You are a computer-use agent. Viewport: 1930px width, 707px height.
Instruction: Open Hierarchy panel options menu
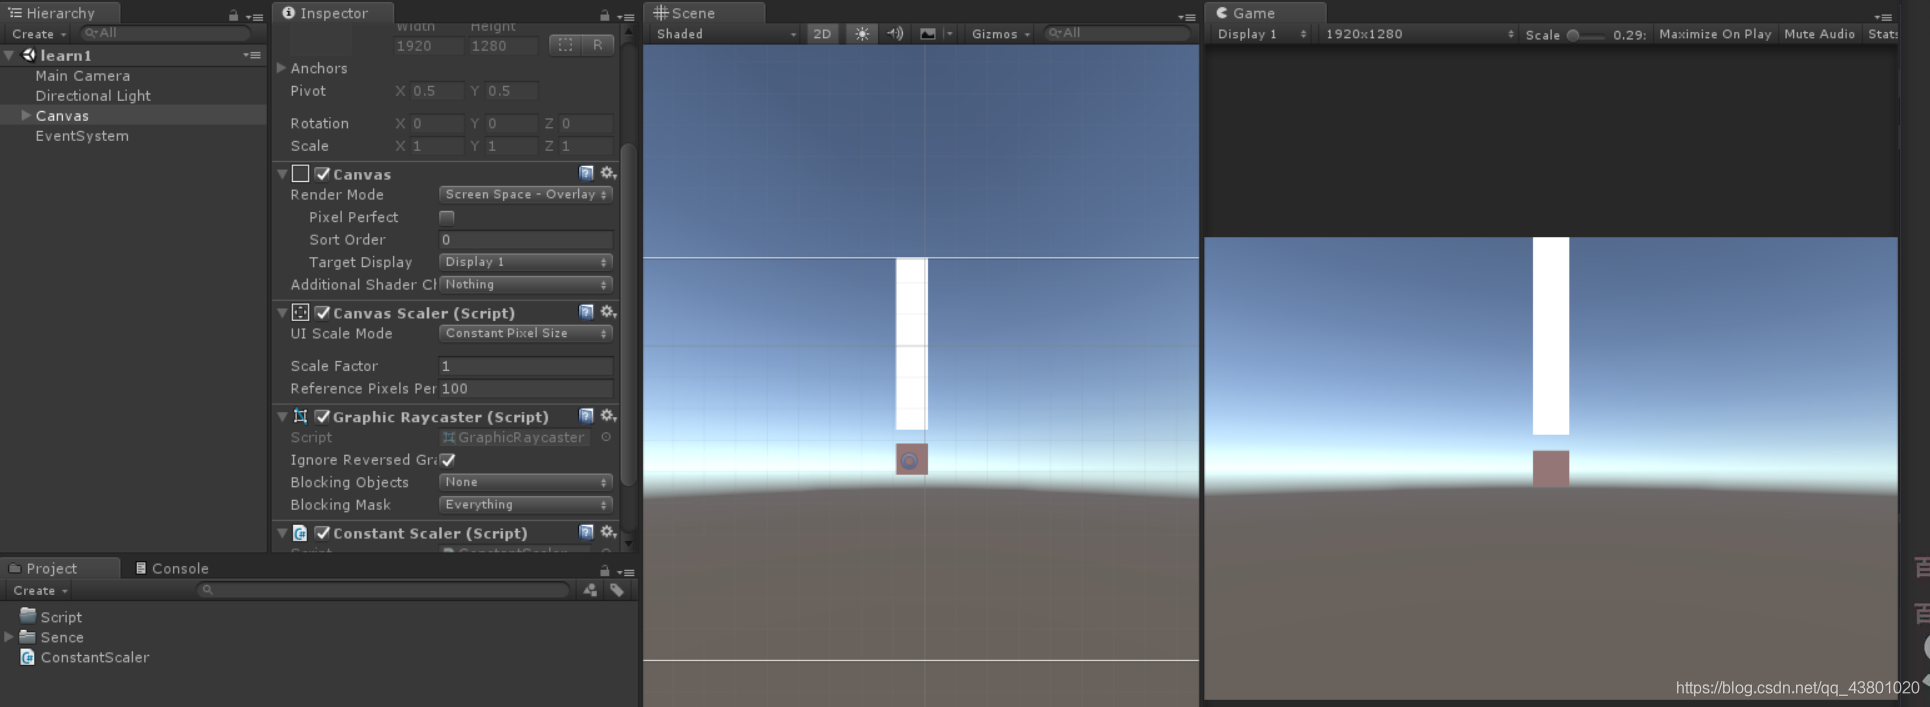pos(255,16)
